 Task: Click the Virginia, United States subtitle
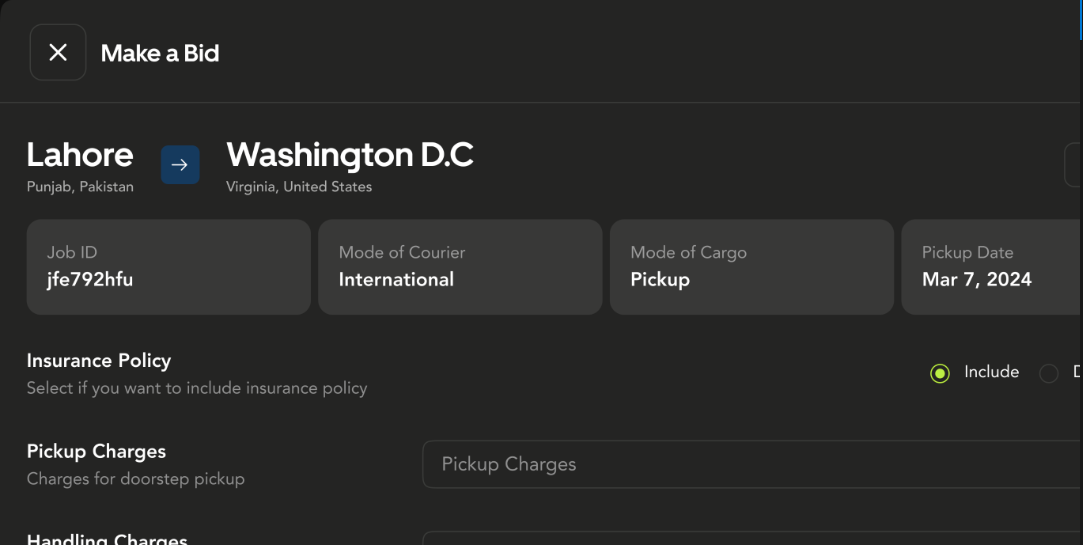click(x=299, y=187)
